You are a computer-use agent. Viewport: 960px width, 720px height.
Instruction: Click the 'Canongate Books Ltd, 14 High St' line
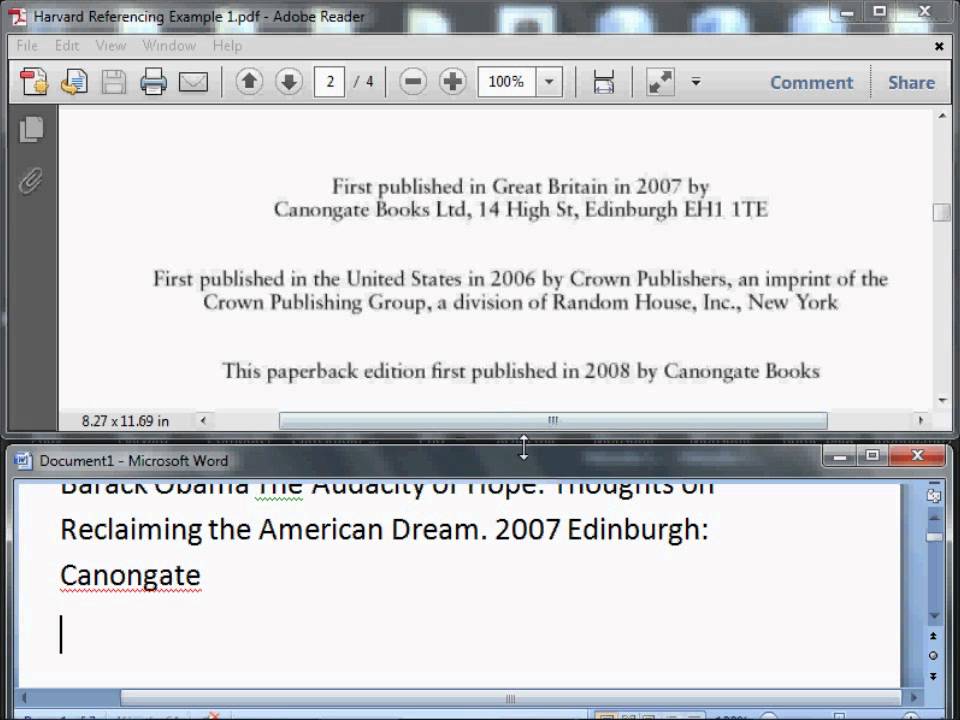[x=520, y=209]
